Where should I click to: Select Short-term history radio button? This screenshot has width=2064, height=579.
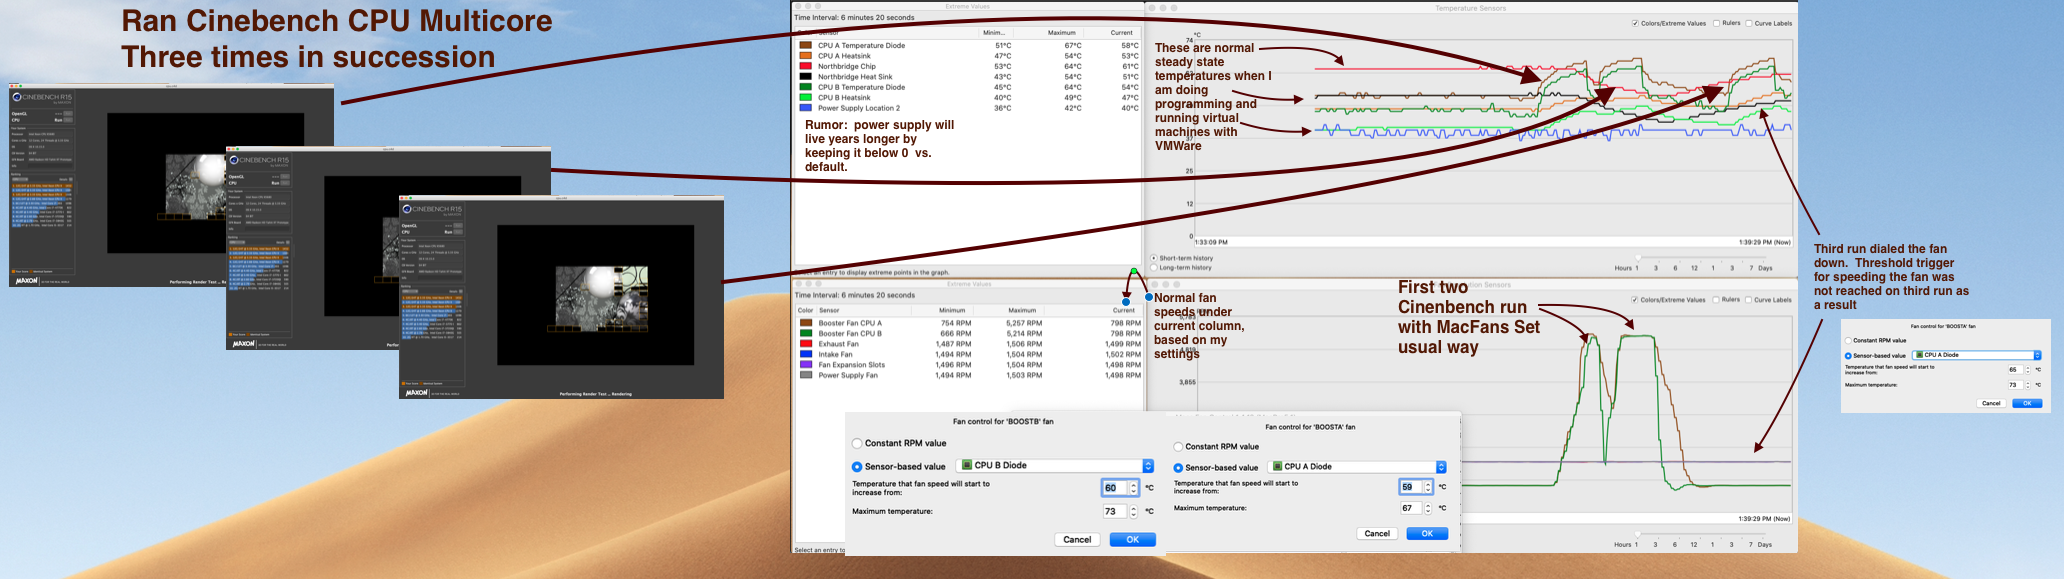tap(1153, 258)
